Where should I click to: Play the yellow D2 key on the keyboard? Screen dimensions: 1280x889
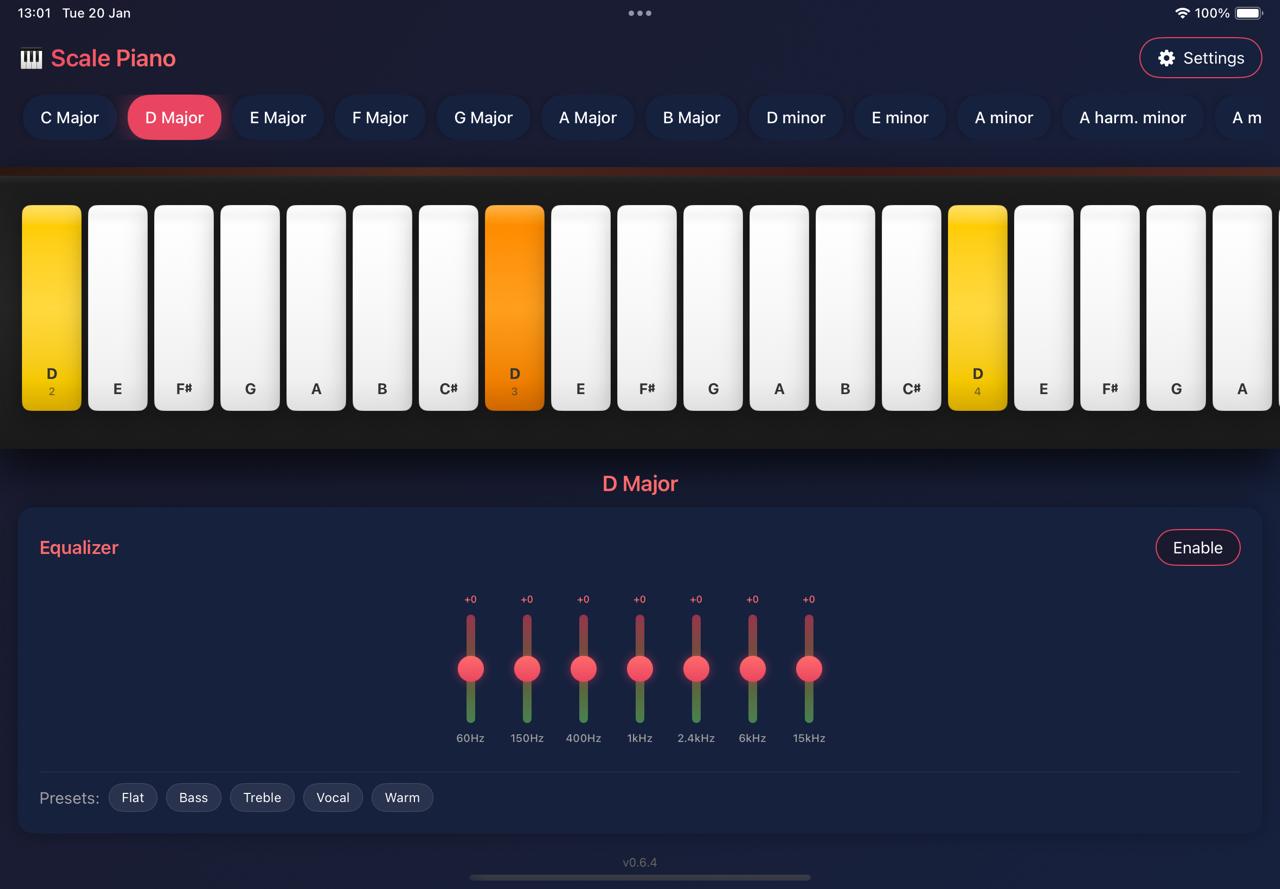coord(51,307)
